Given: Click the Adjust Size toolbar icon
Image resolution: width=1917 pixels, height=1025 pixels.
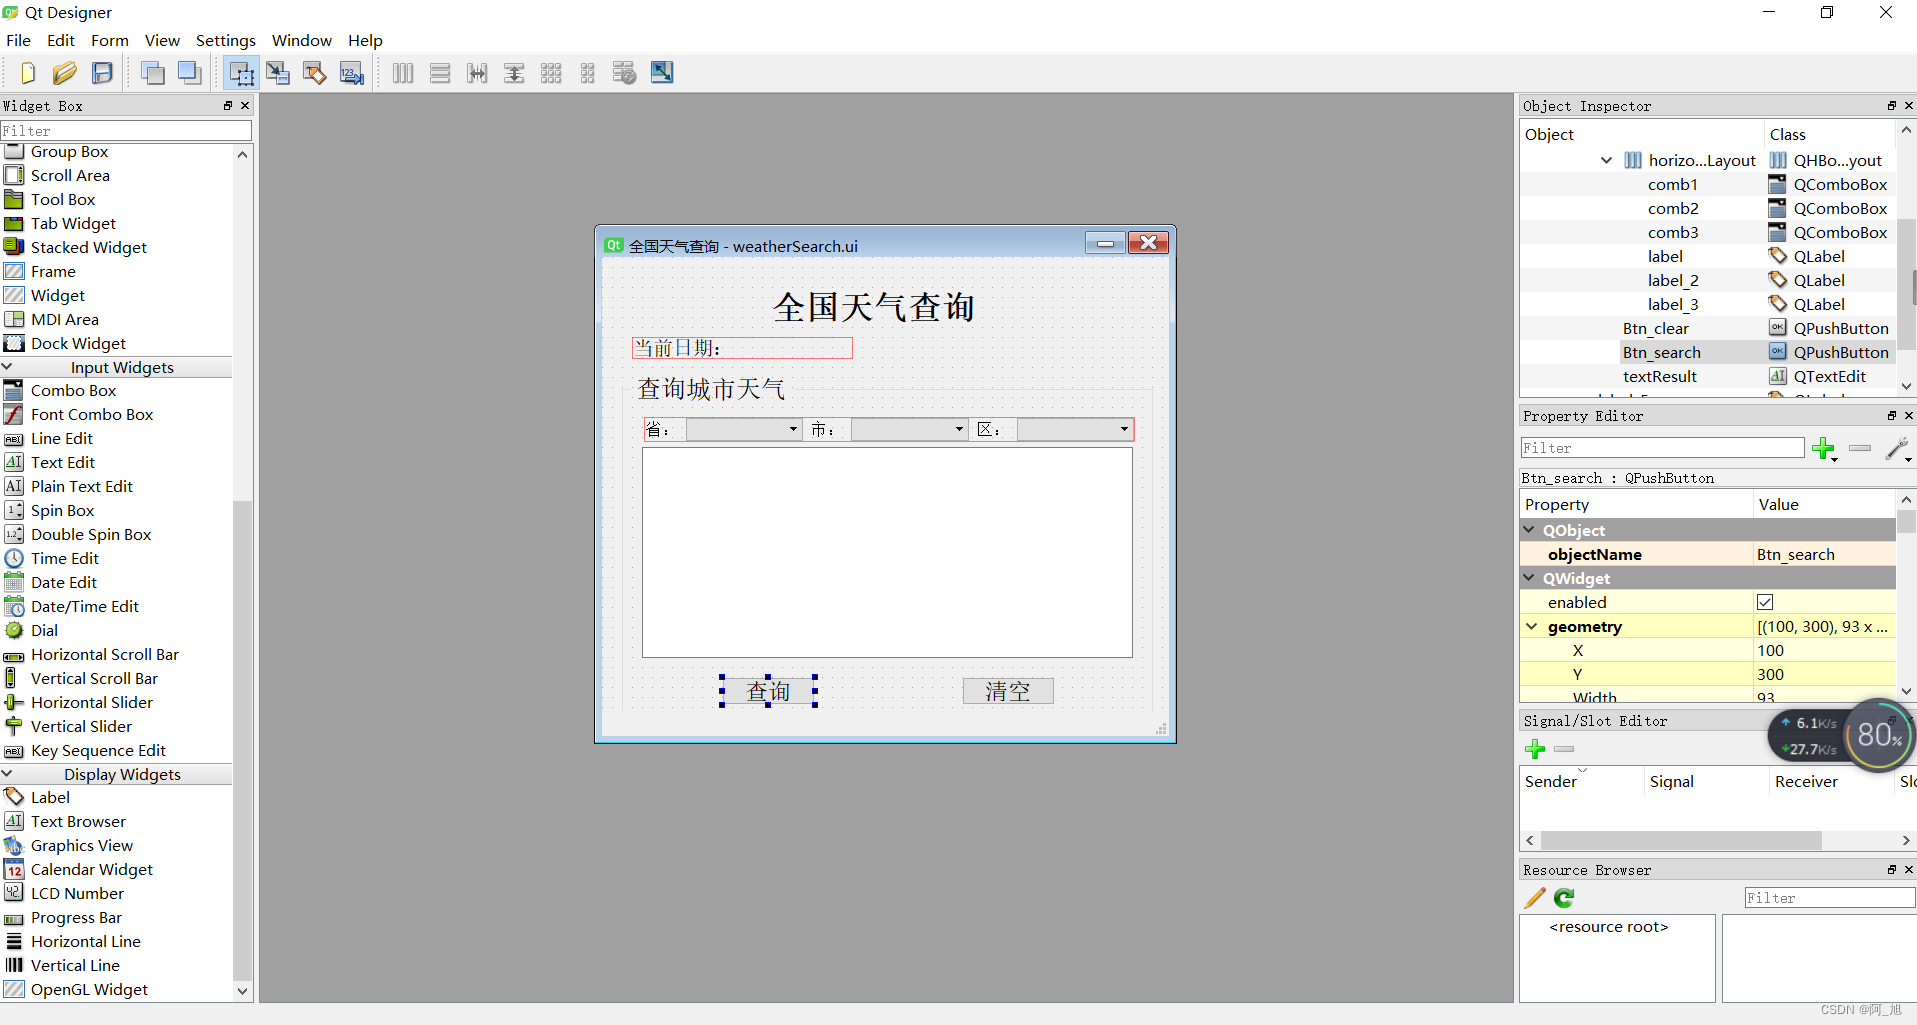Looking at the screenshot, I should pos(662,73).
